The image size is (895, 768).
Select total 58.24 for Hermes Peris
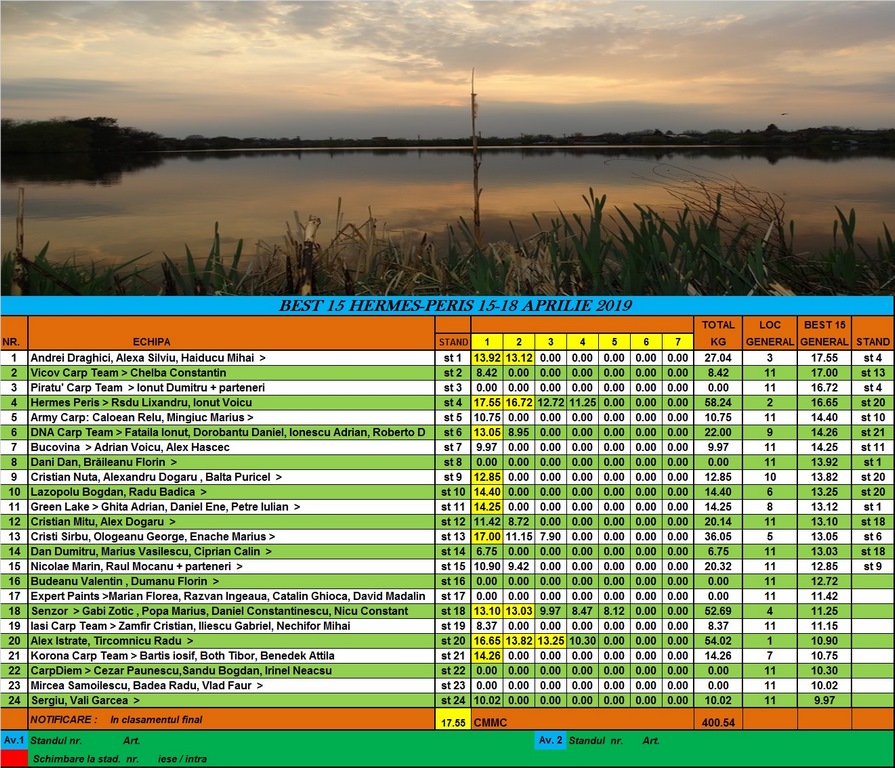pos(718,402)
